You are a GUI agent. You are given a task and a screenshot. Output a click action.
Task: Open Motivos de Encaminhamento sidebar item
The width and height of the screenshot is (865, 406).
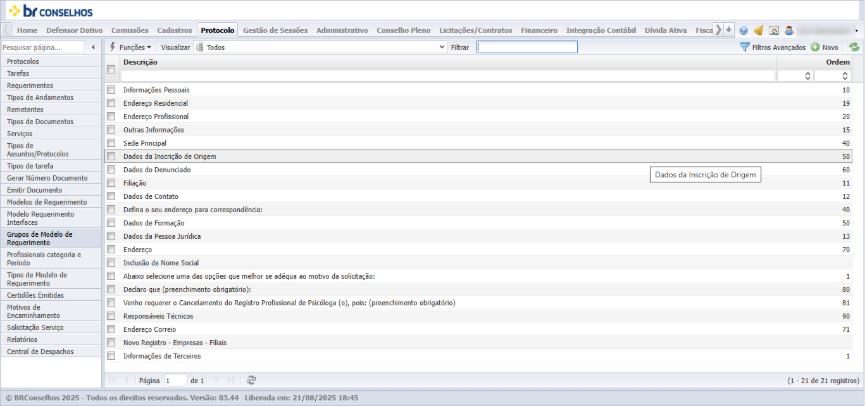click(x=51, y=311)
